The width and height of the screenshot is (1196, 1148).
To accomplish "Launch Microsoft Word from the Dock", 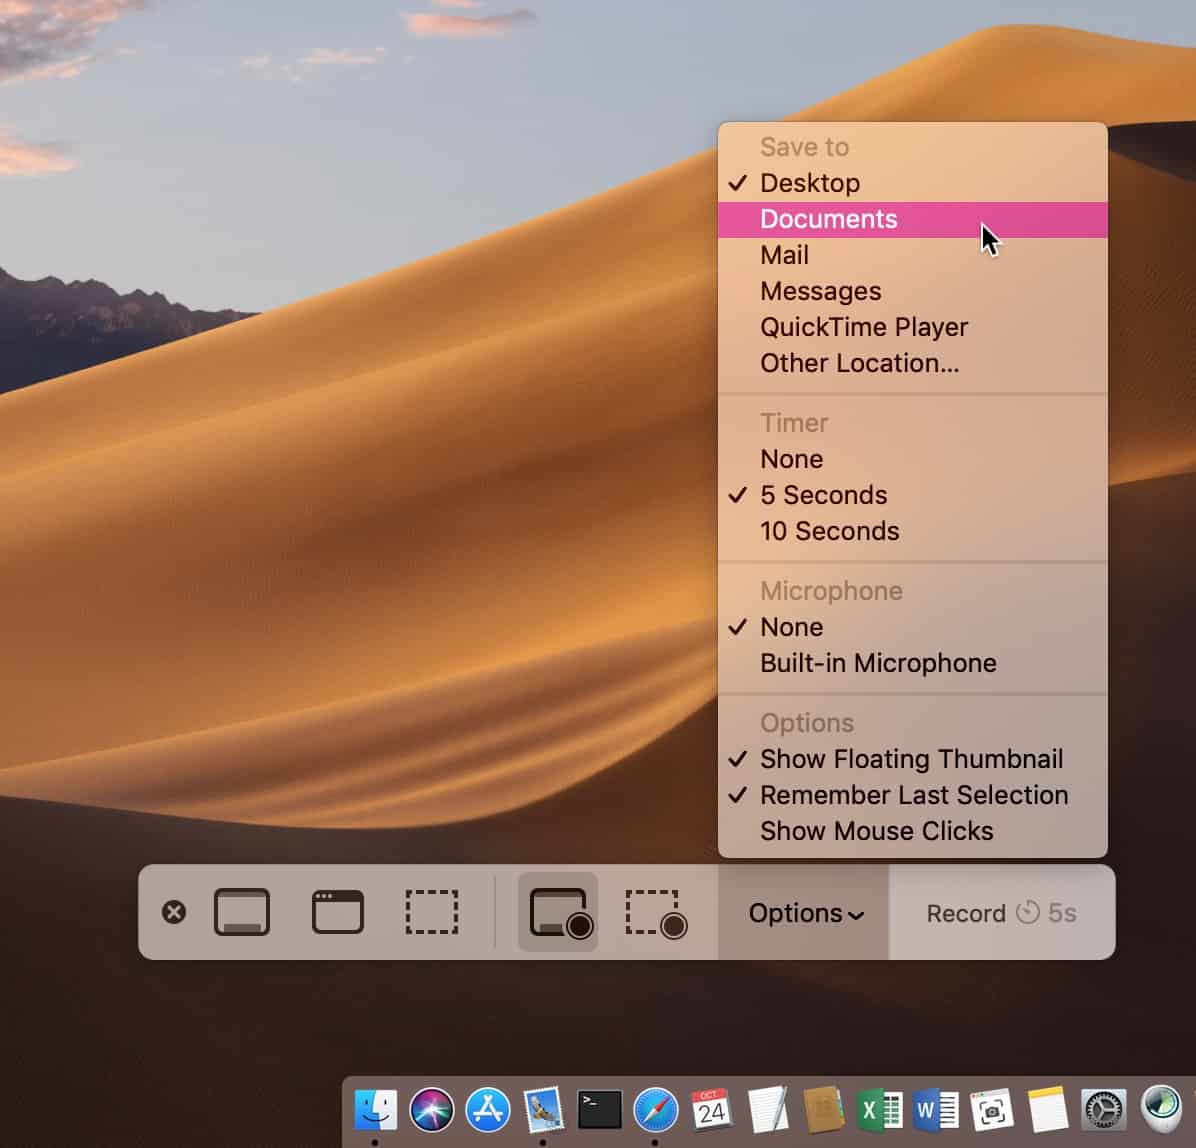I will 936,1109.
